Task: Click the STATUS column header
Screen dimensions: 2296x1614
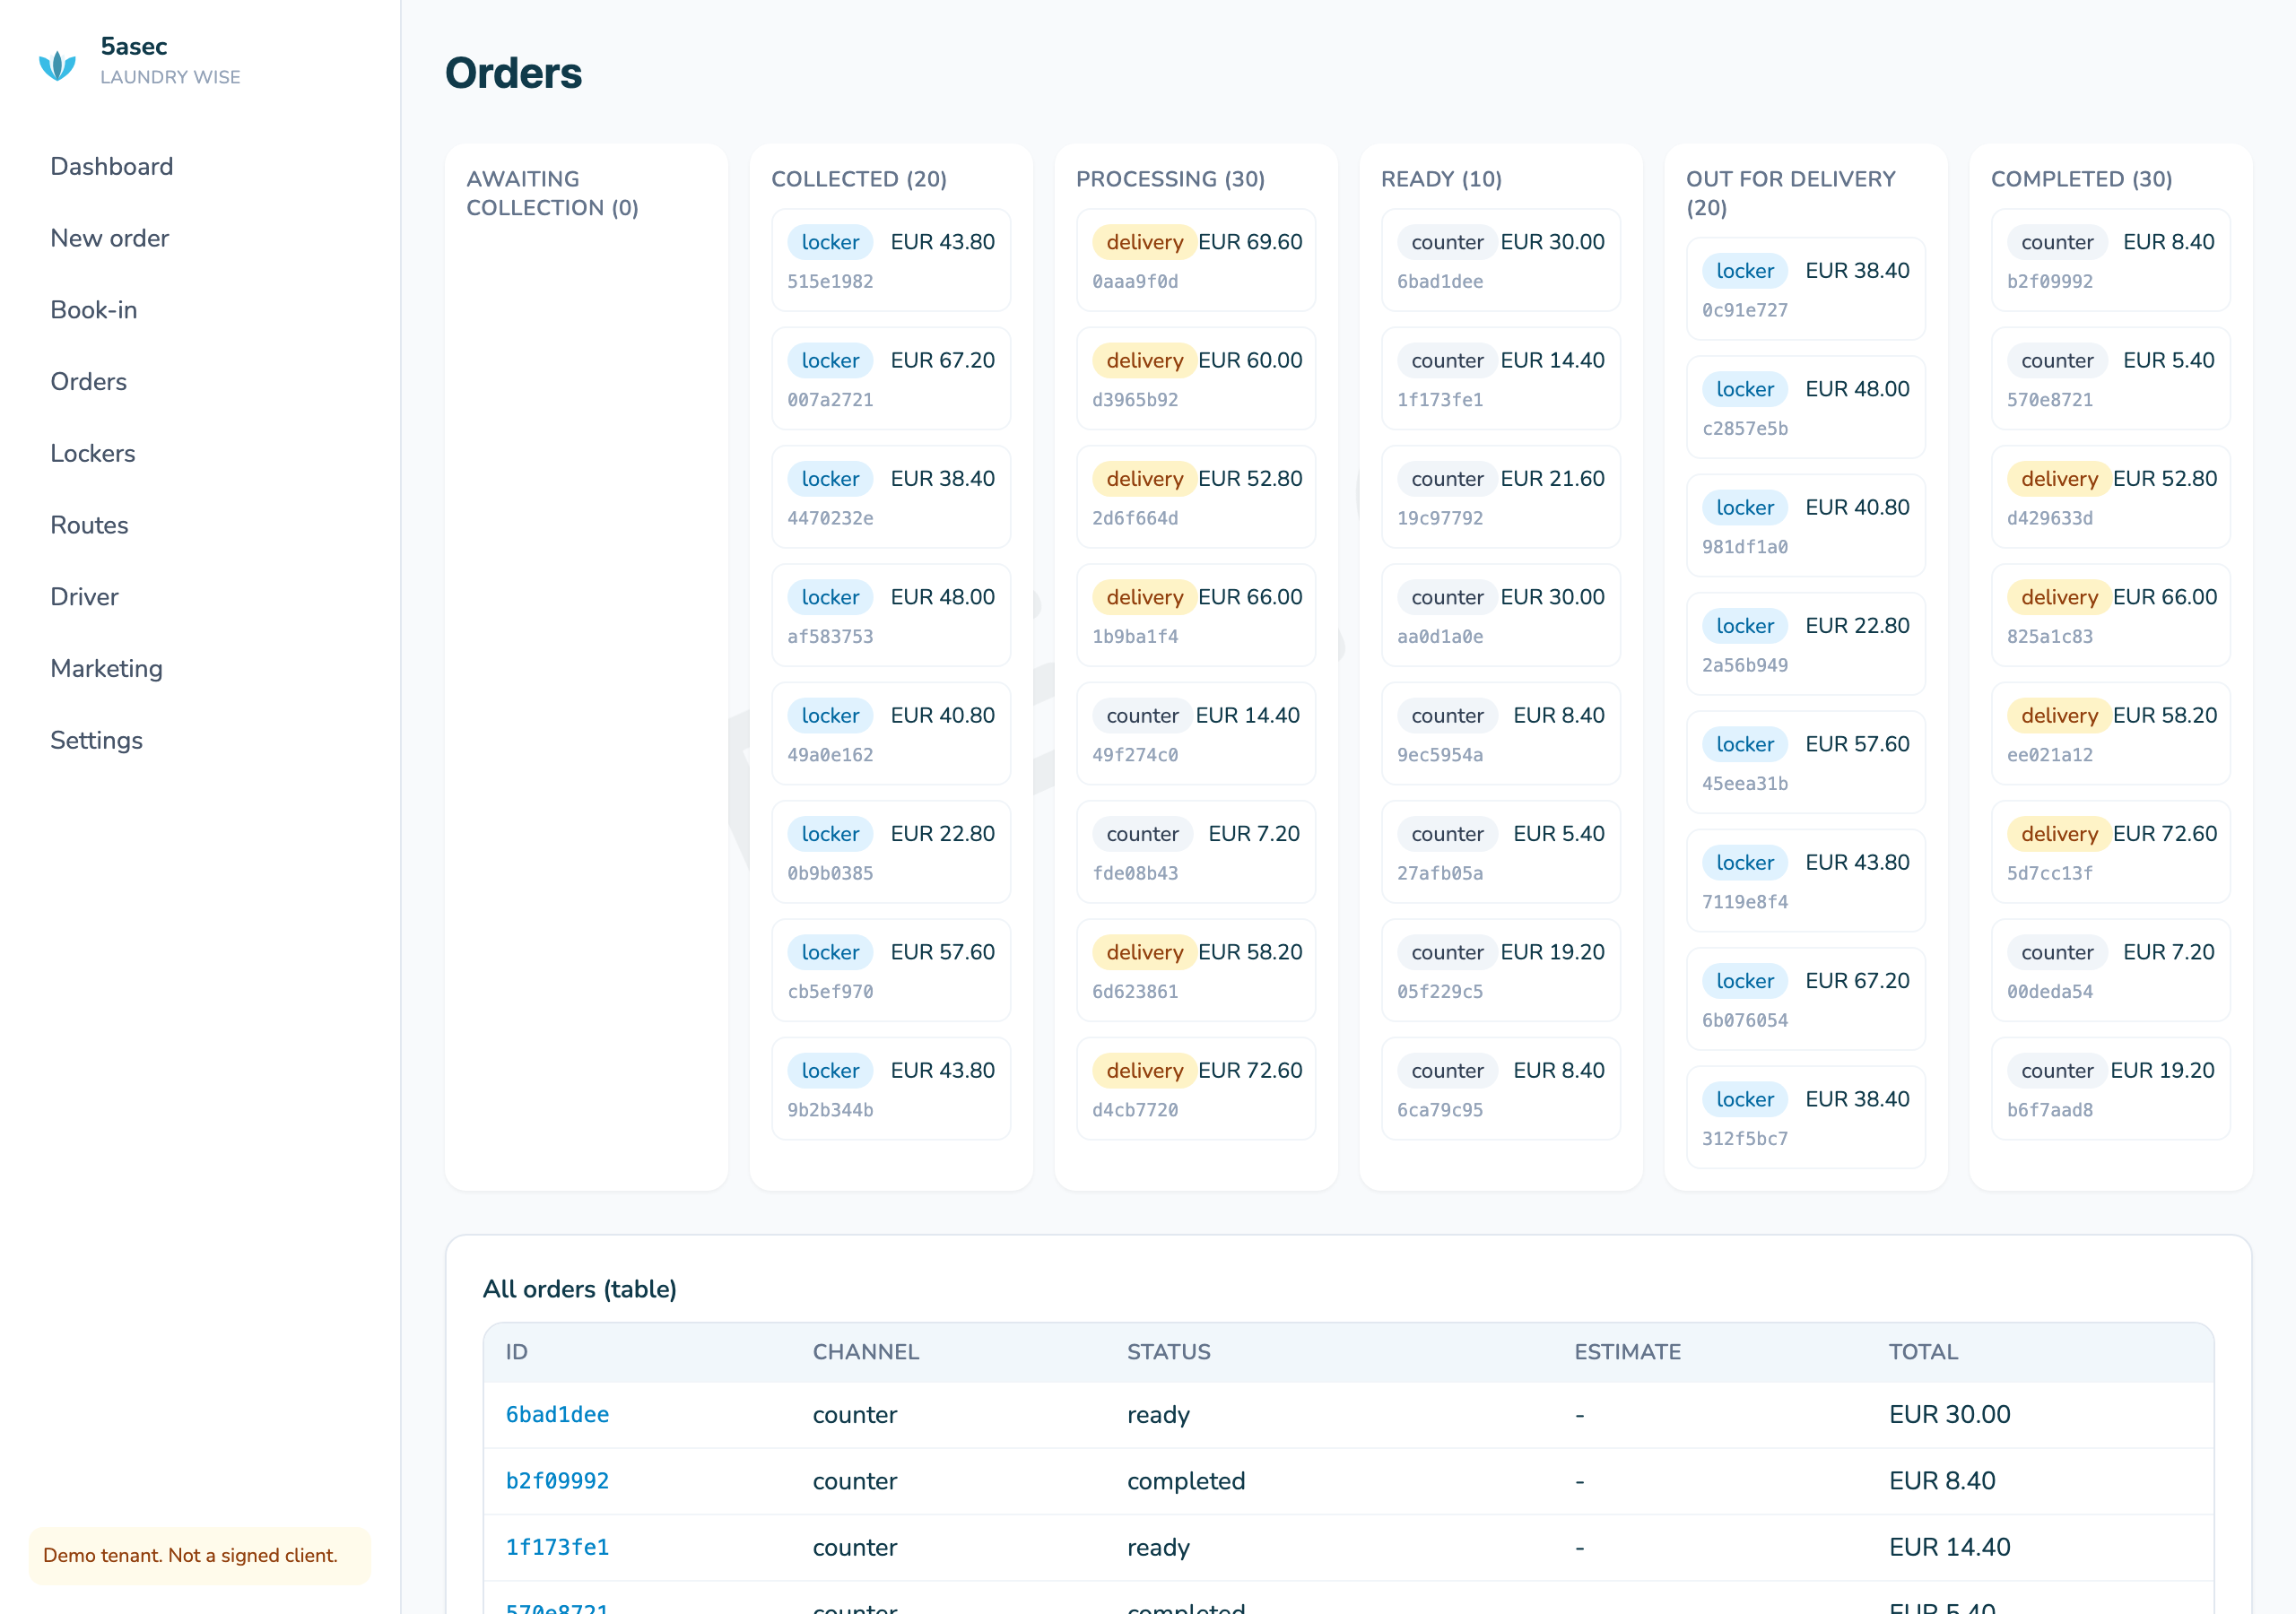Action: coord(1169,1352)
